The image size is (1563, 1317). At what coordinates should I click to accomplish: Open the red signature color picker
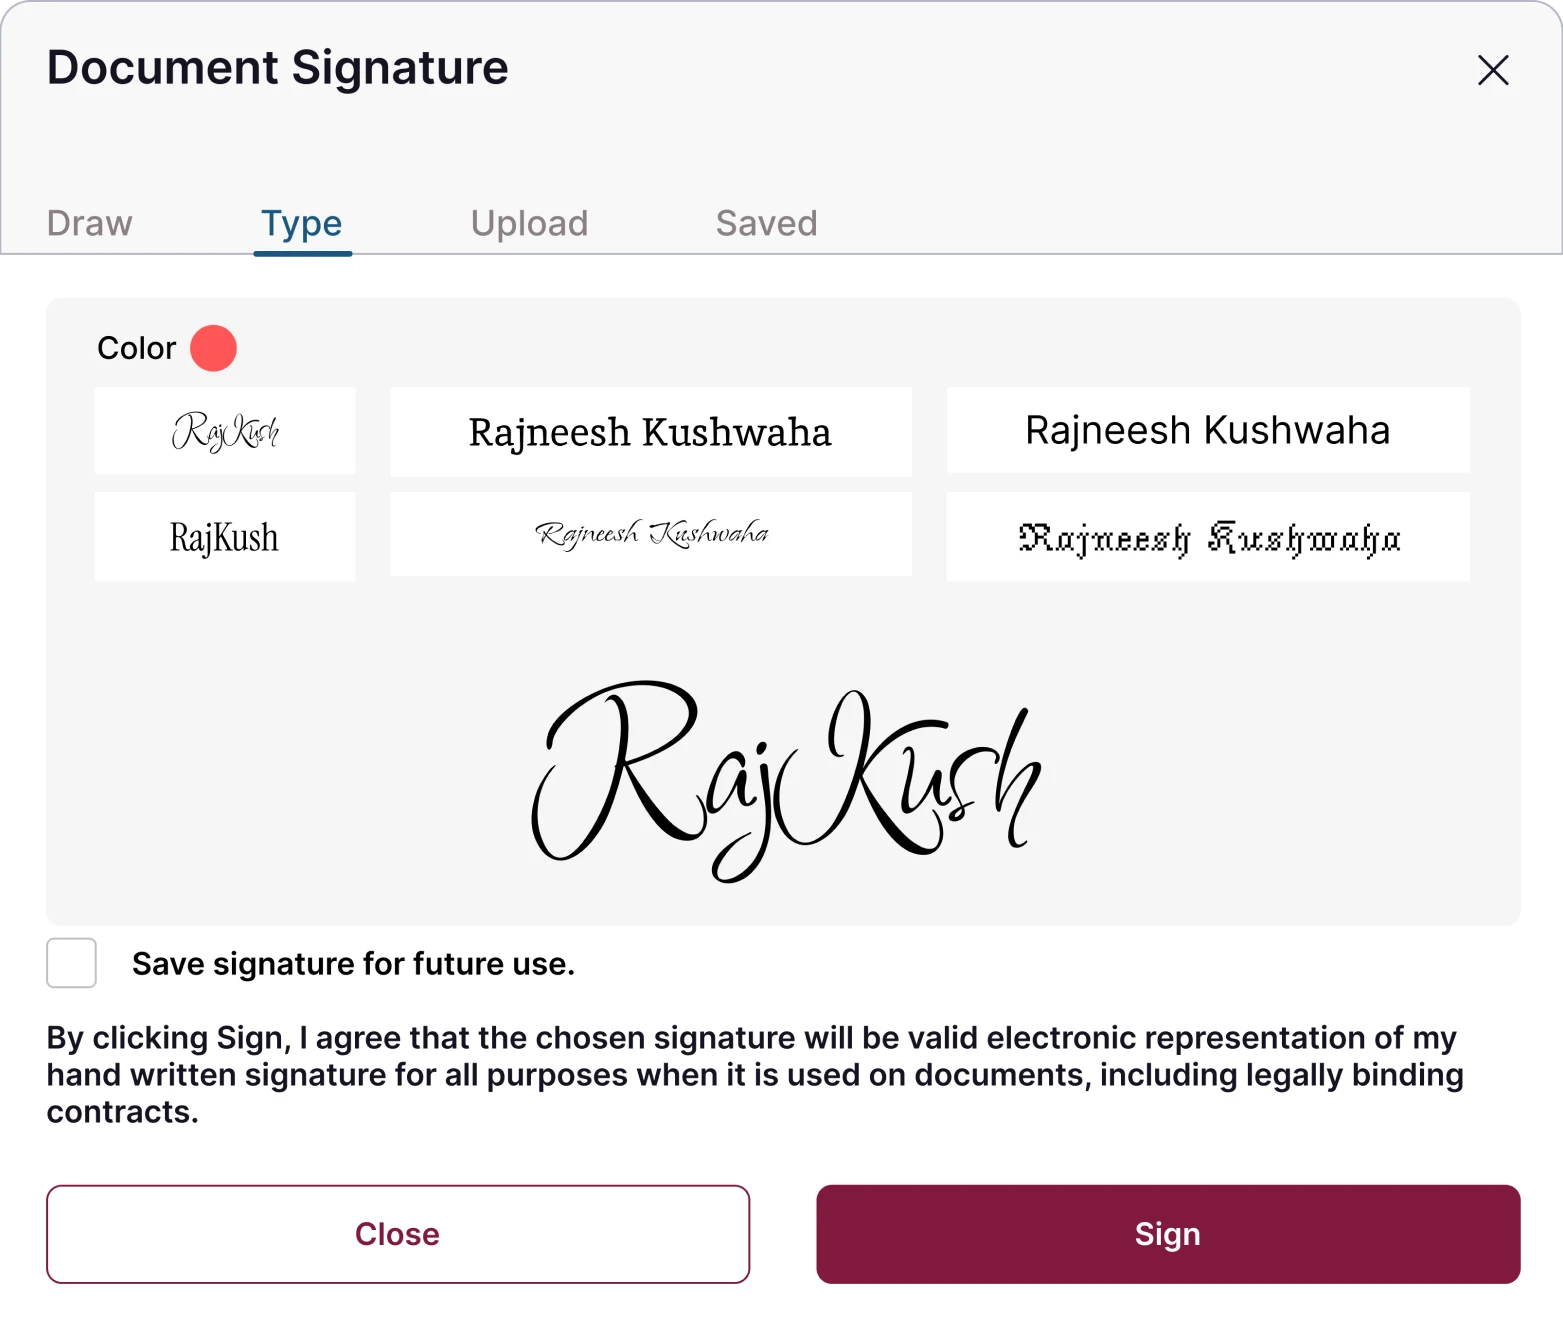(x=213, y=348)
